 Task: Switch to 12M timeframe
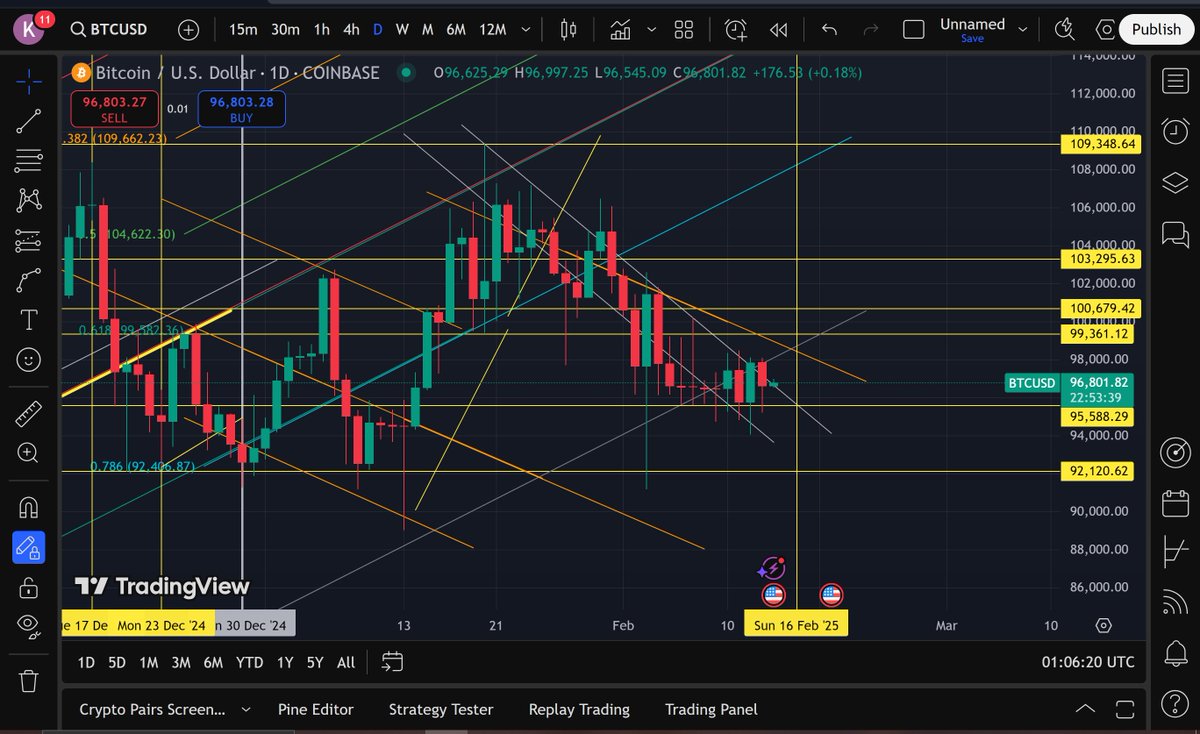pos(493,29)
